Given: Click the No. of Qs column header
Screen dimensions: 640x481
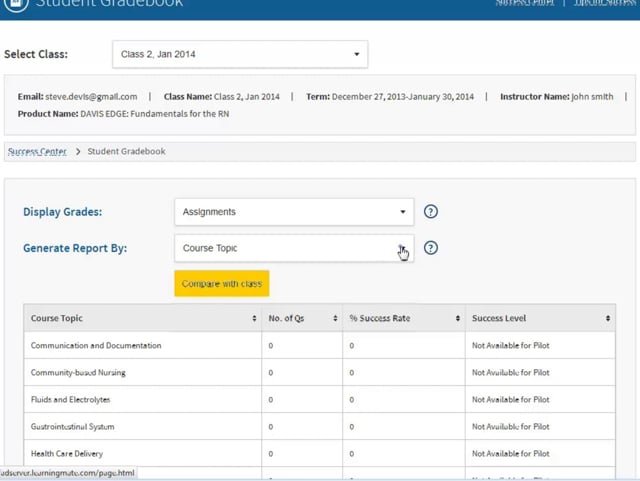Looking at the screenshot, I should pyautogui.click(x=302, y=318).
